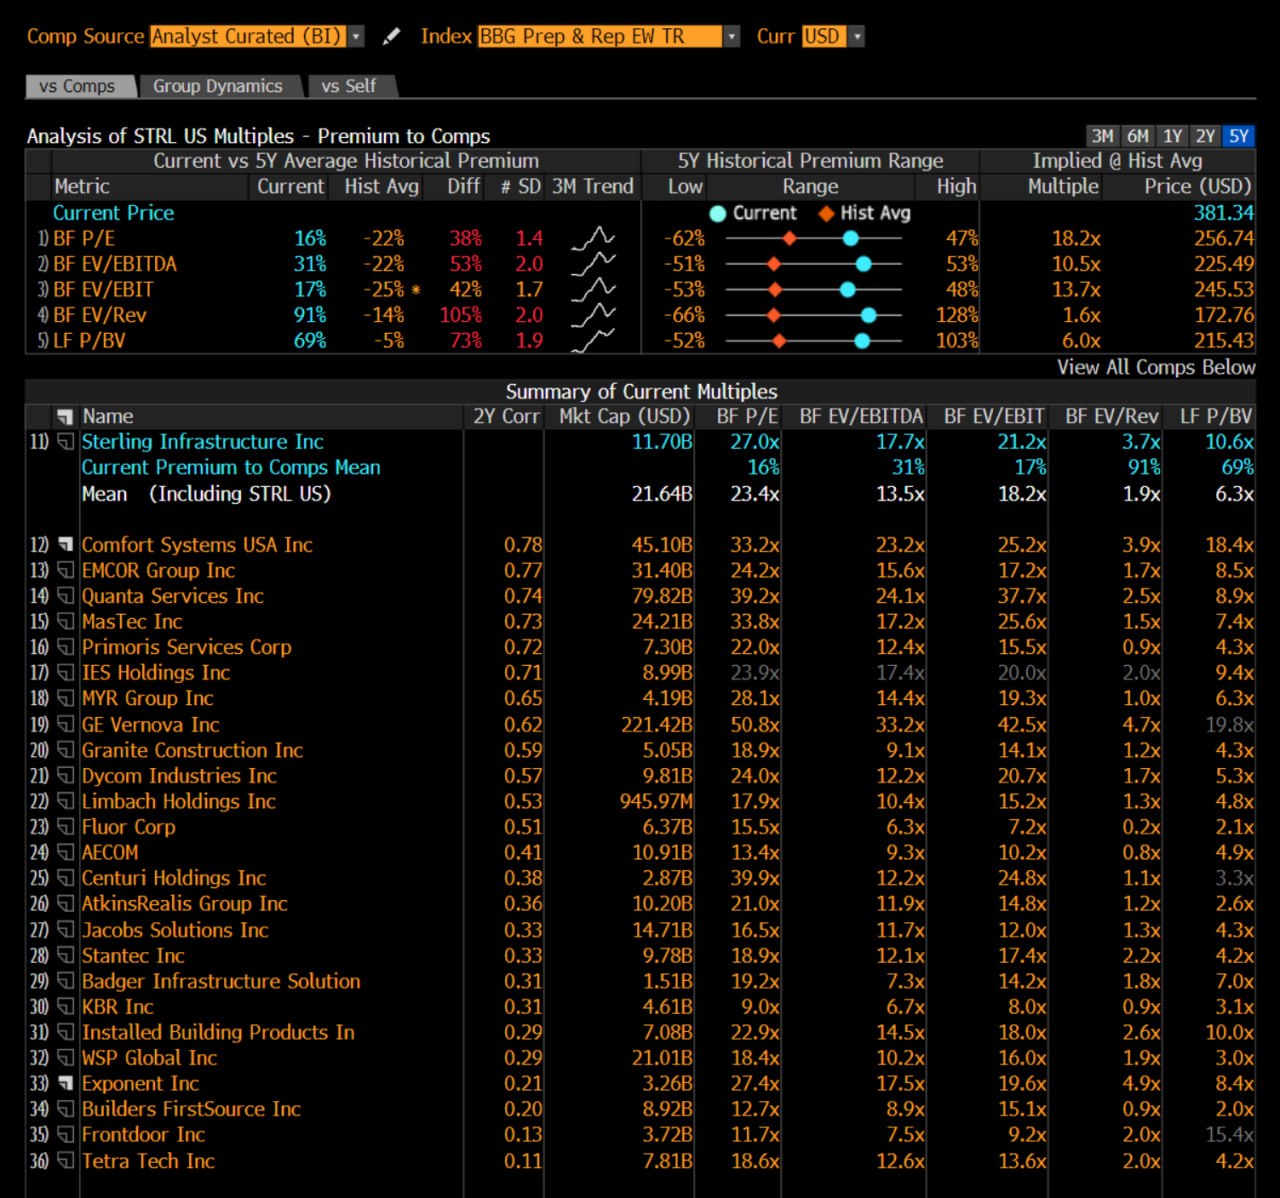Image resolution: width=1280 pixels, height=1198 pixels.
Task: Open the vs Self tab
Action: point(347,86)
